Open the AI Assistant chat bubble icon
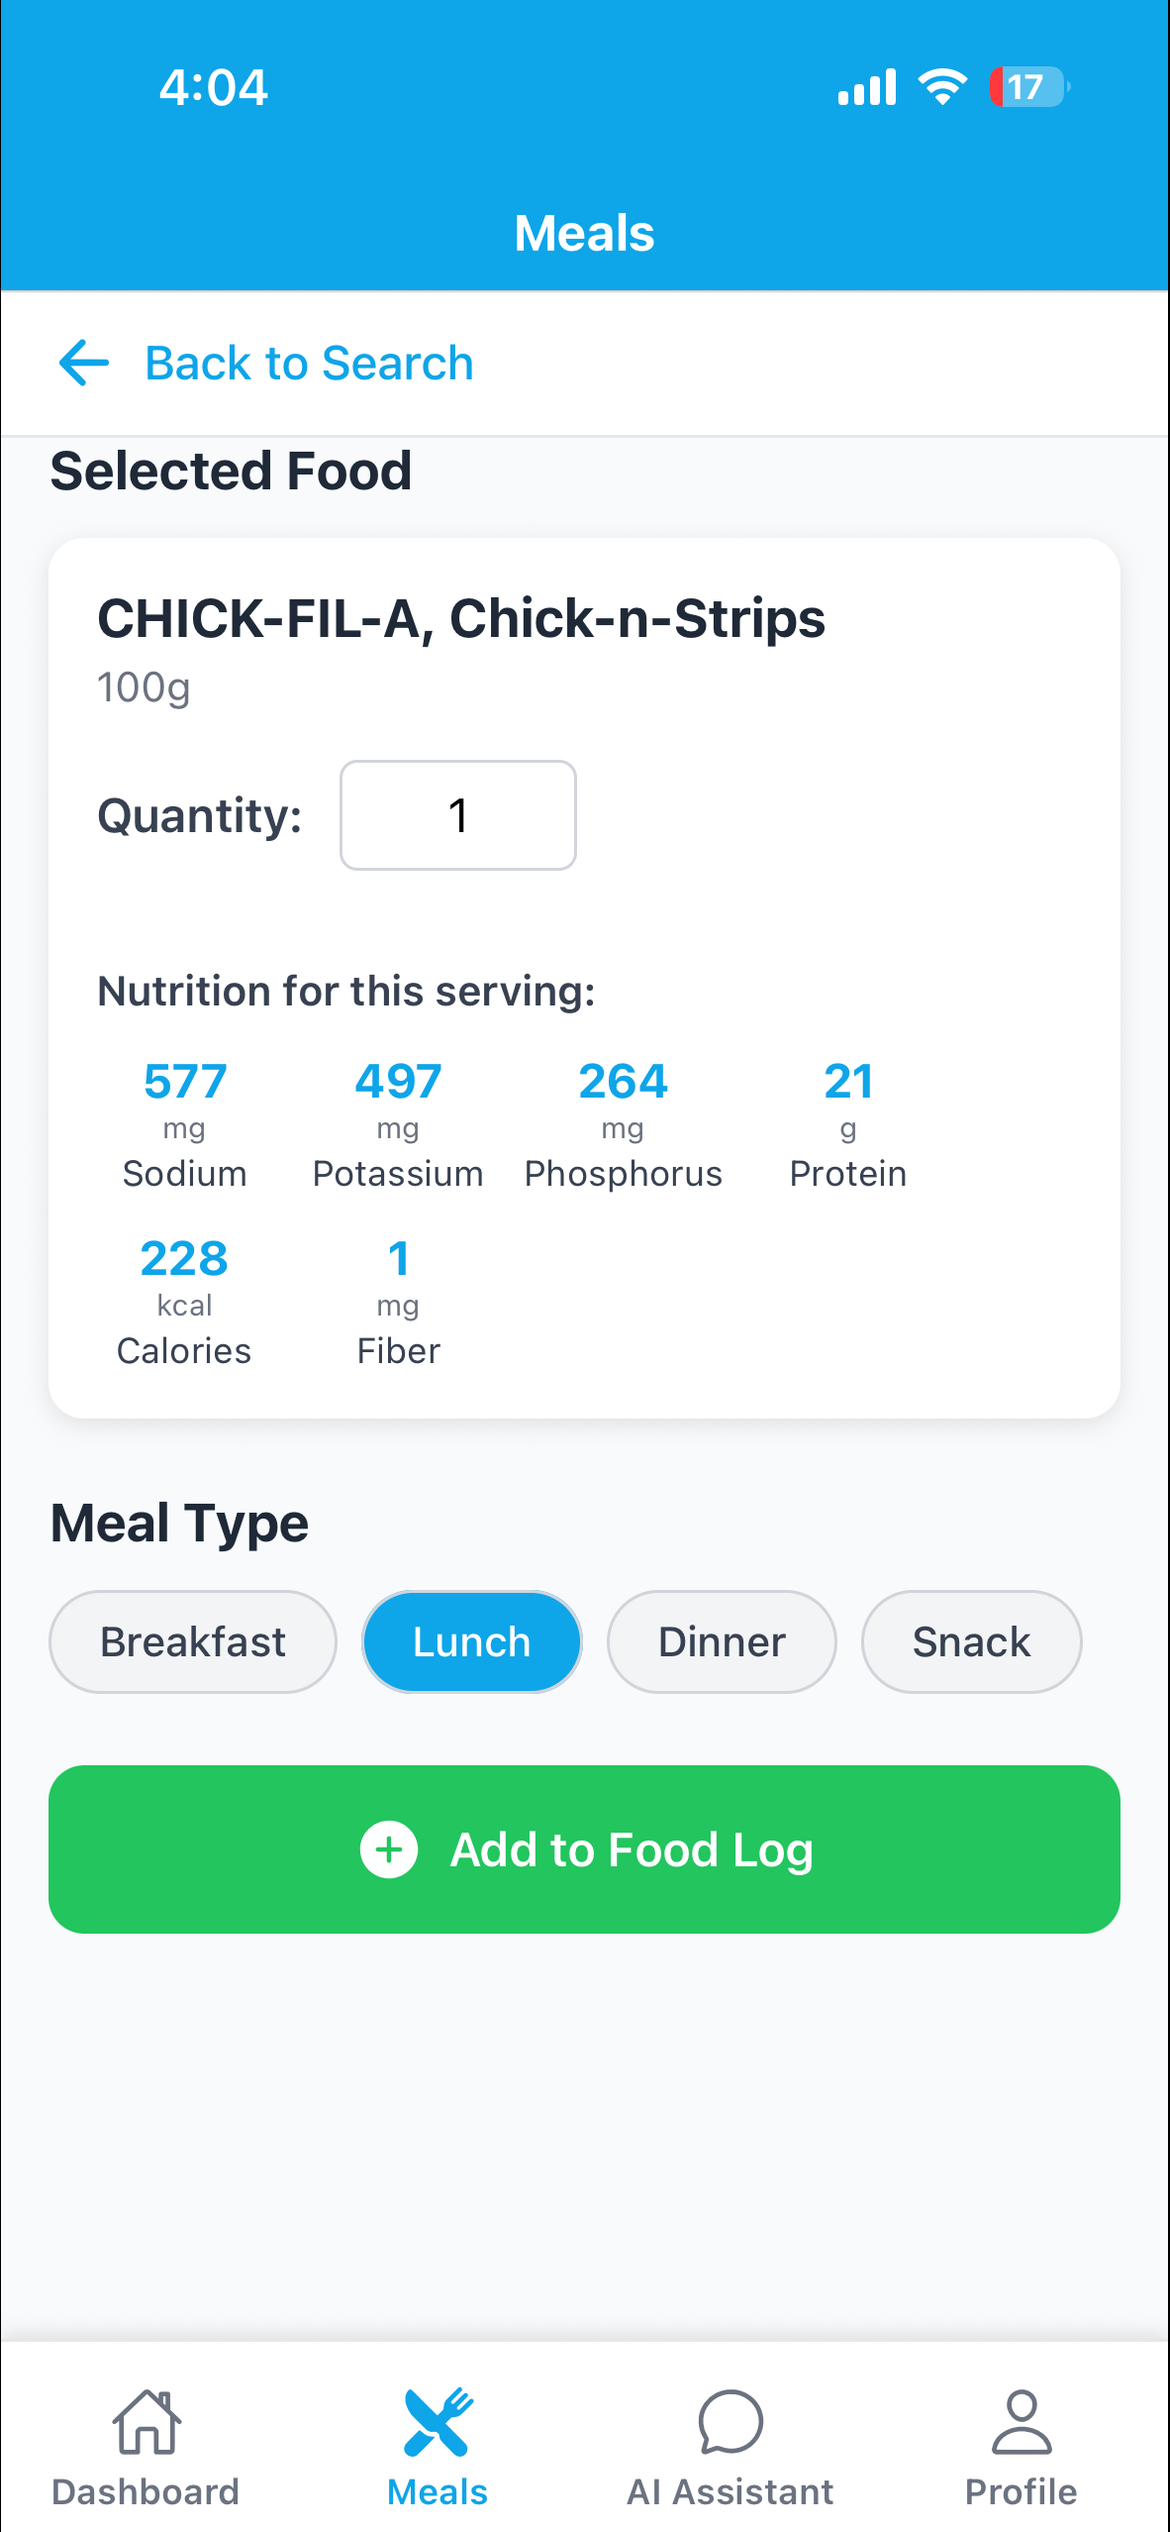The image size is (1170, 2532). pyautogui.click(x=730, y=2422)
